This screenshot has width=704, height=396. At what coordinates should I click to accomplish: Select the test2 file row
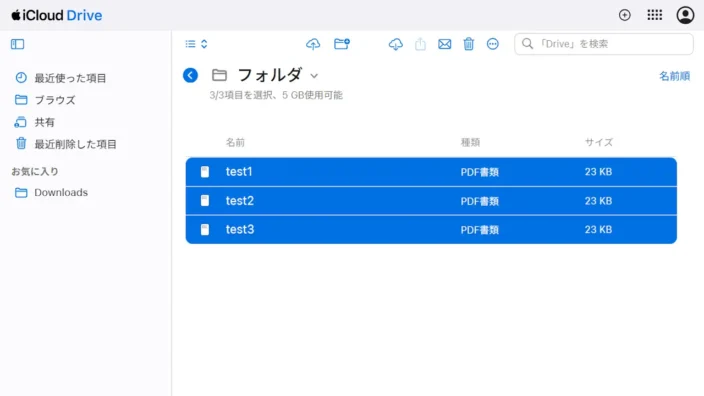tap(431, 201)
